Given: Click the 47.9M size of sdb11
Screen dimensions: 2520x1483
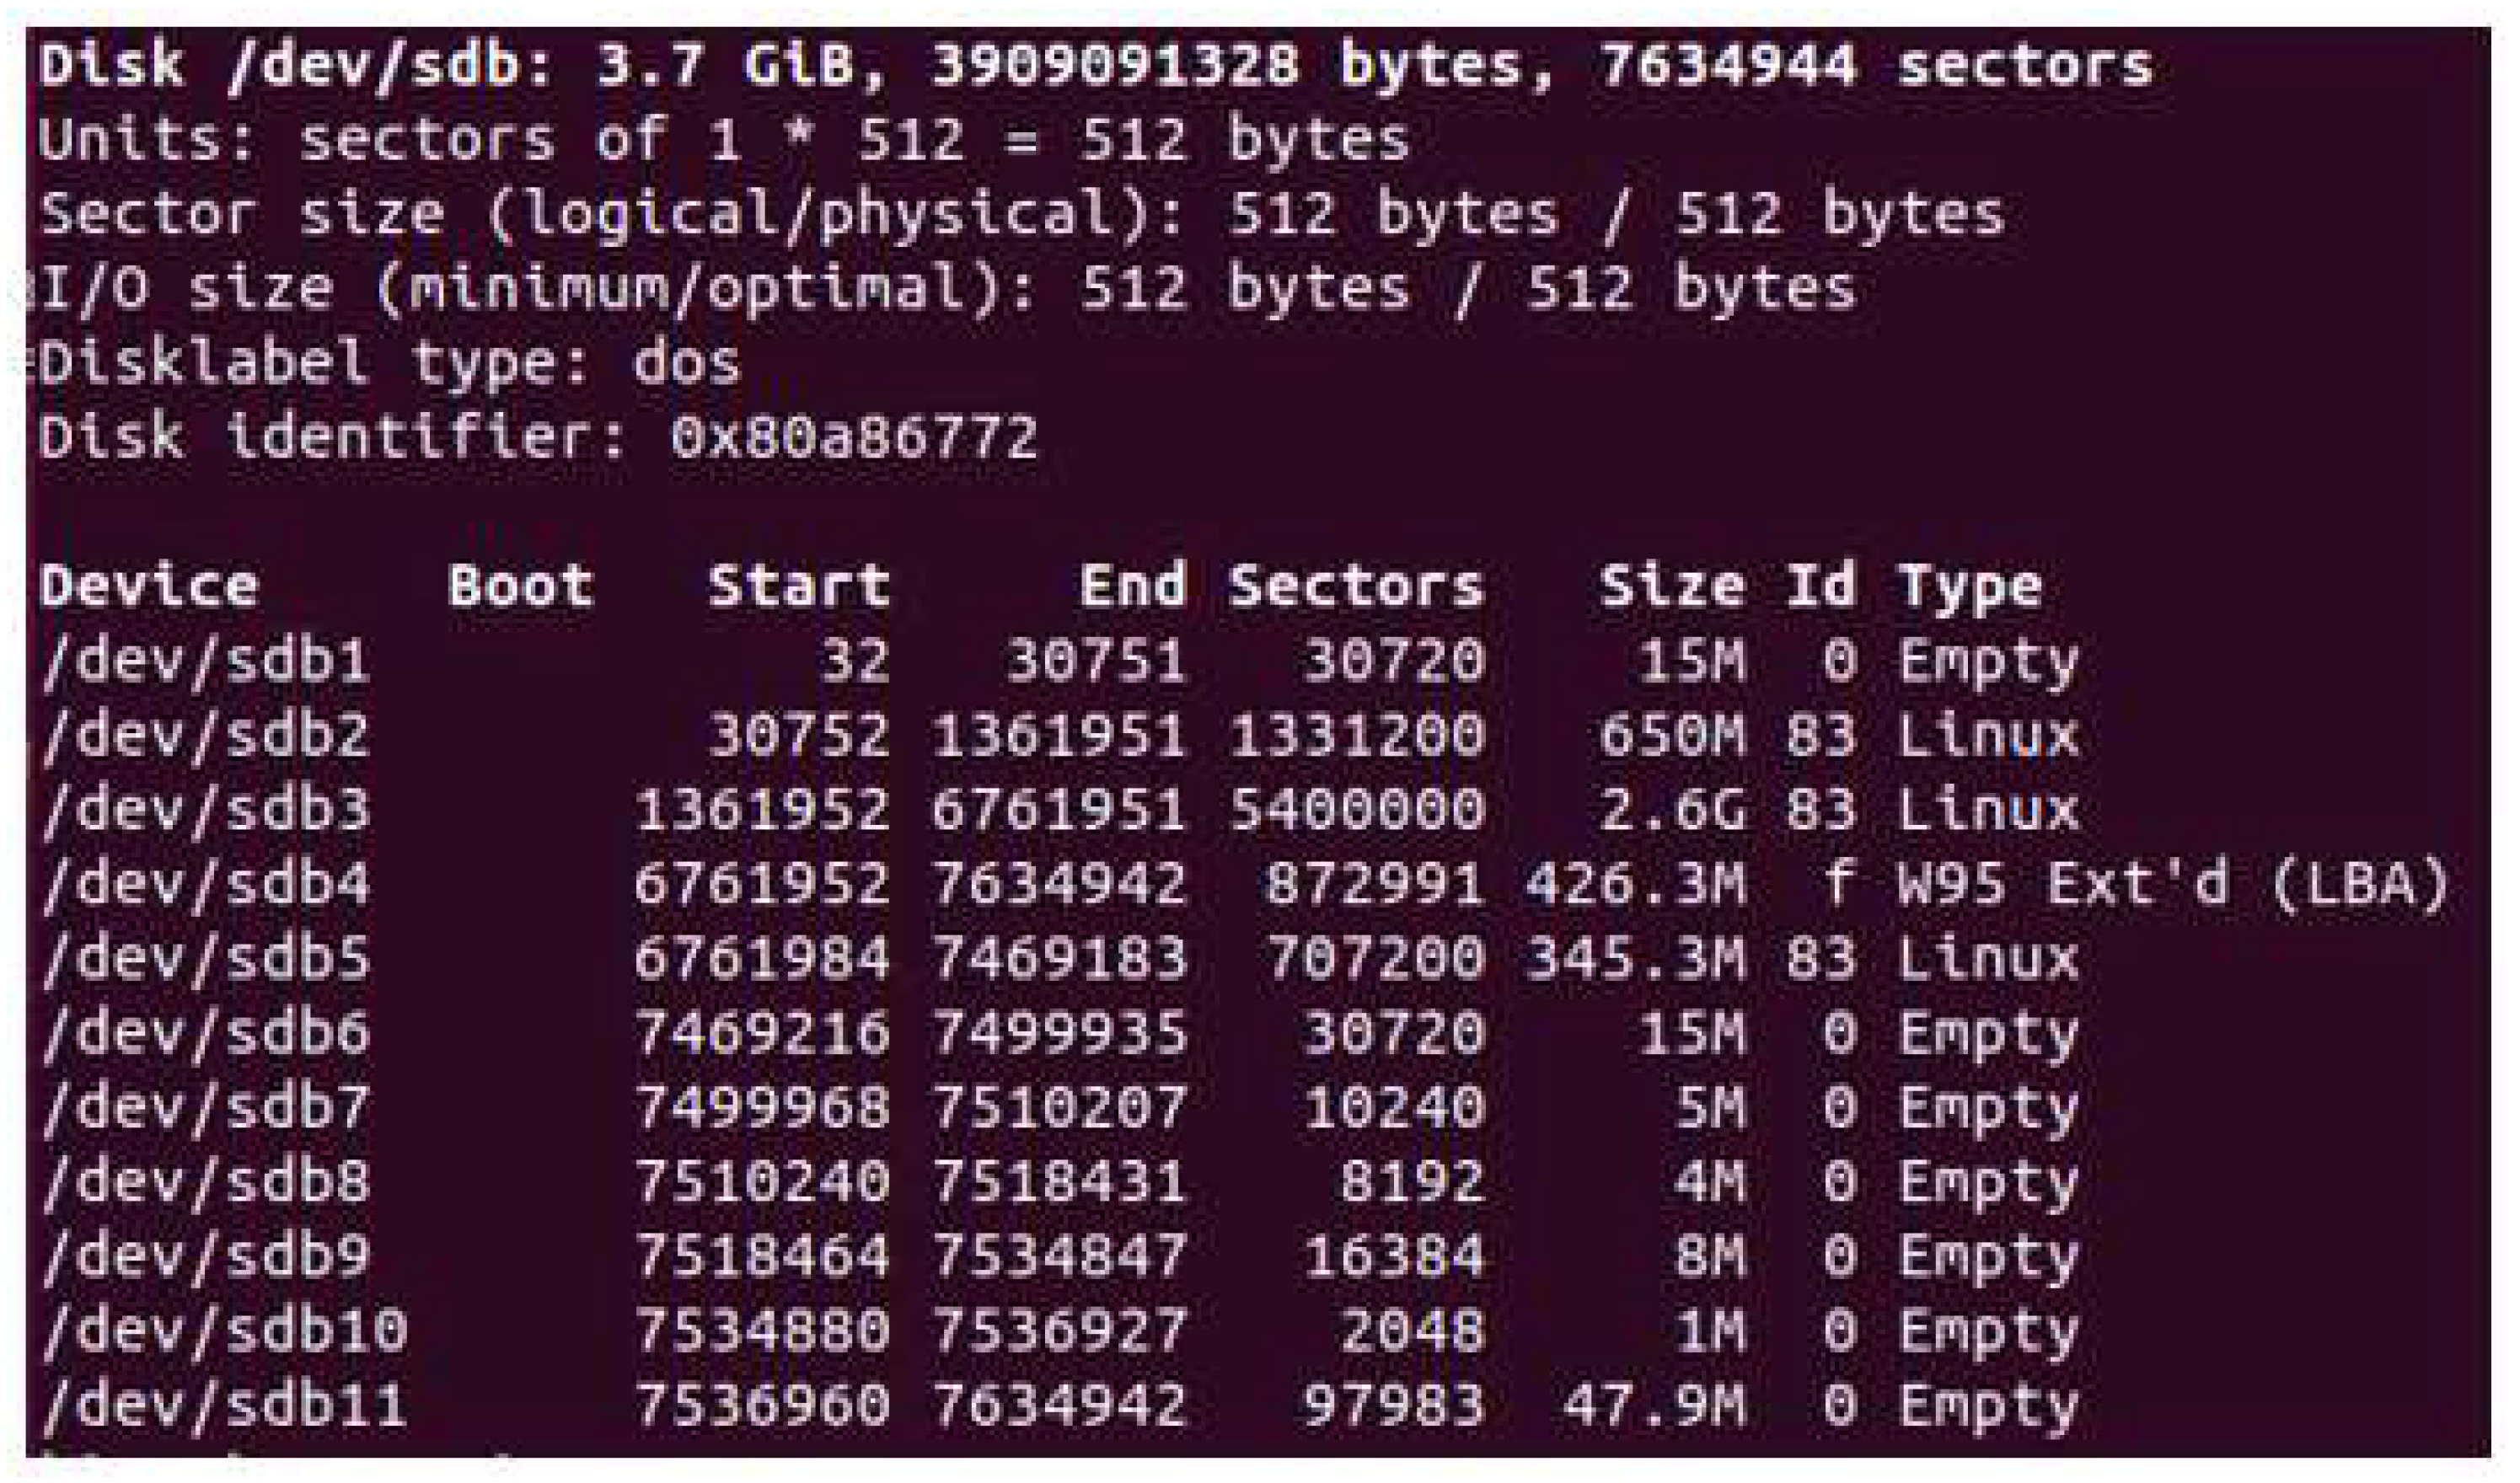Looking at the screenshot, I should pyautogui.click(x=1654, y=1404).
